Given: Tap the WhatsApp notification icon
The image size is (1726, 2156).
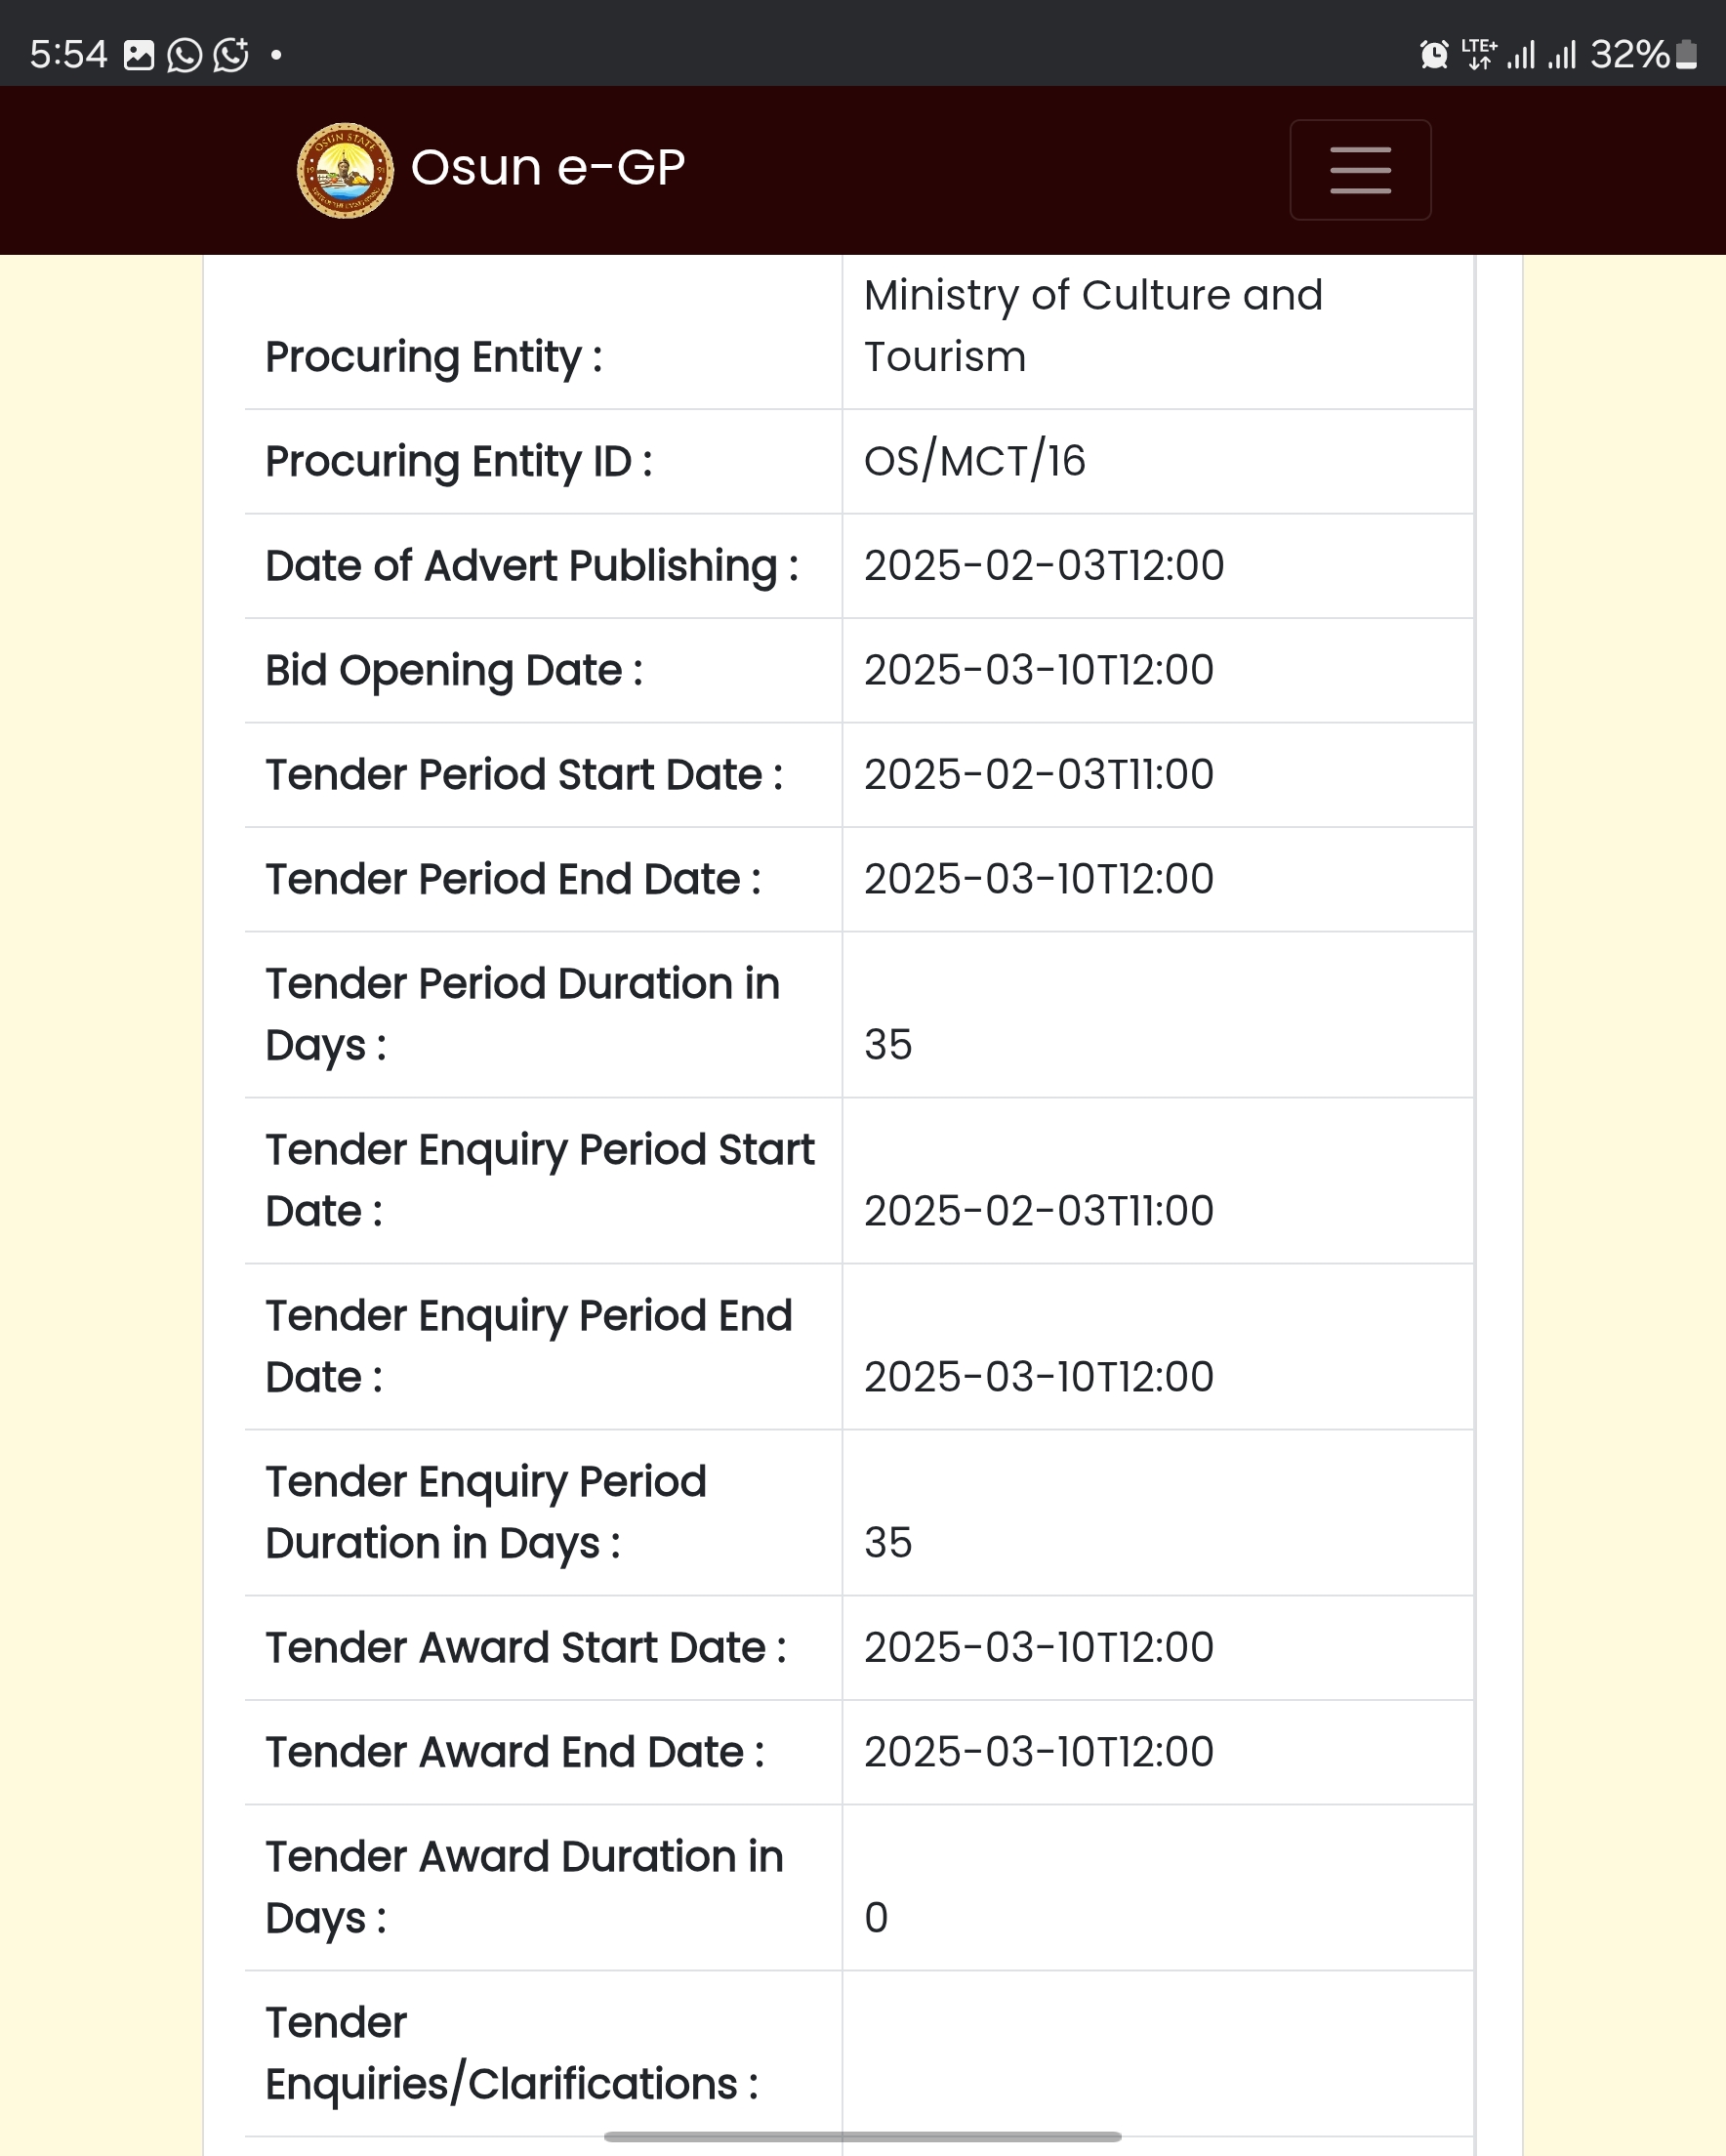Looking at the screenshot, I should coord(184,55).
